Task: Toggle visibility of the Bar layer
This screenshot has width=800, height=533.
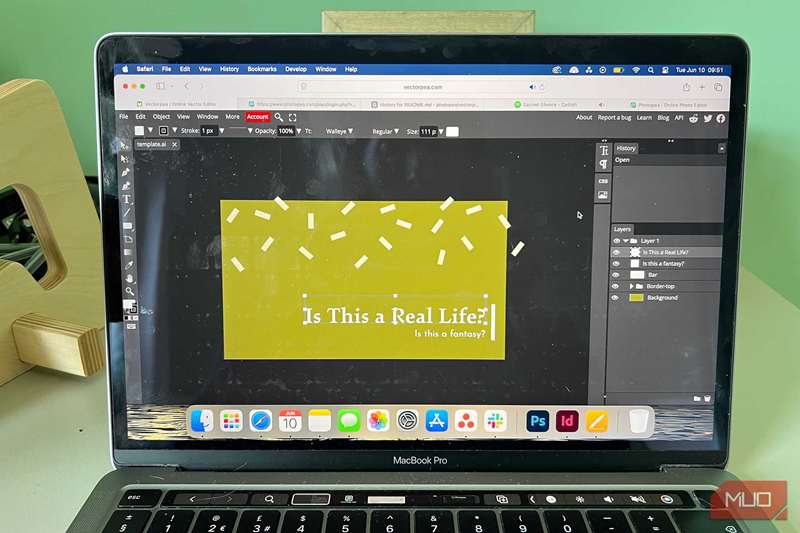Action: pyautogui.click(x=617, y=275)
